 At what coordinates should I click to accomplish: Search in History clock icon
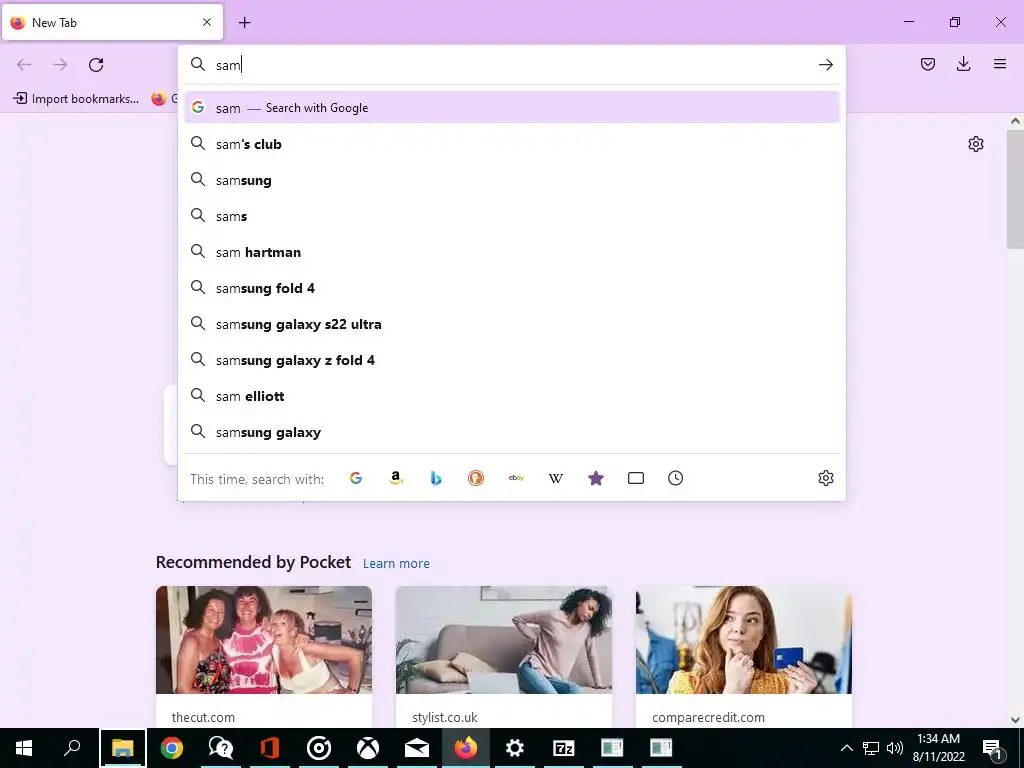[x=675, y=478]
